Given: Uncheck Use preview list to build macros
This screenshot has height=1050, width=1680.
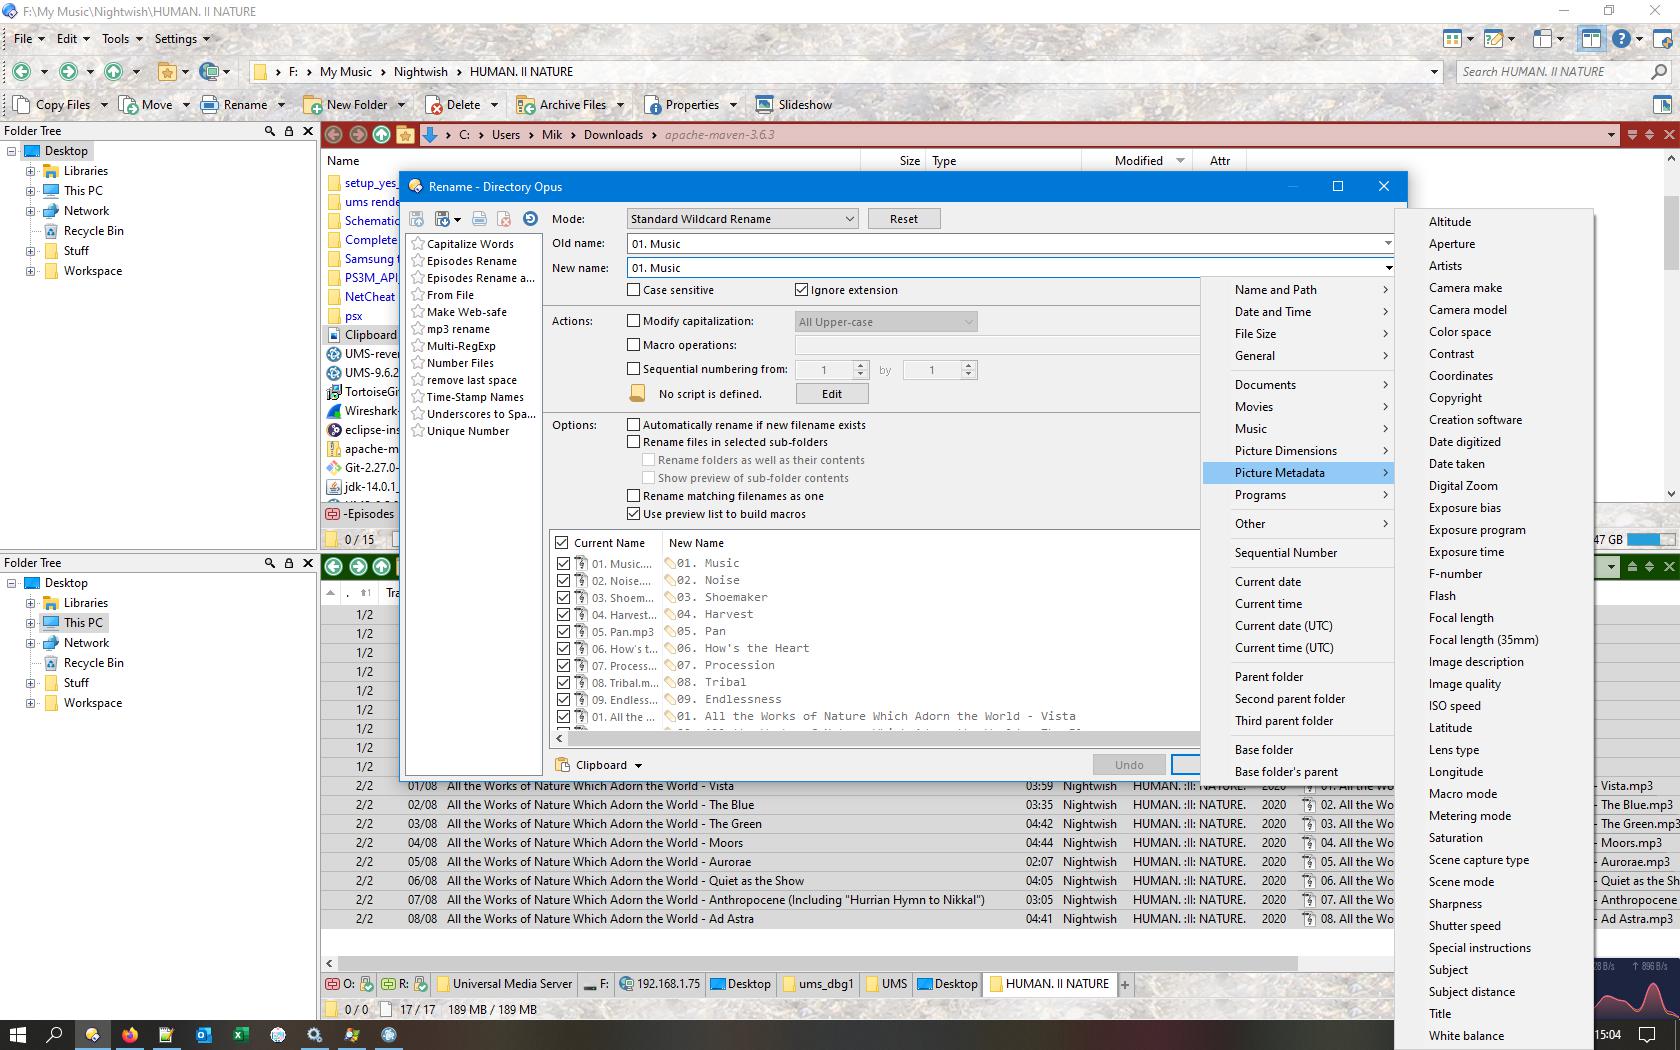Looking at the screenshot, I should pyautogui.click(x=633, y=514).
